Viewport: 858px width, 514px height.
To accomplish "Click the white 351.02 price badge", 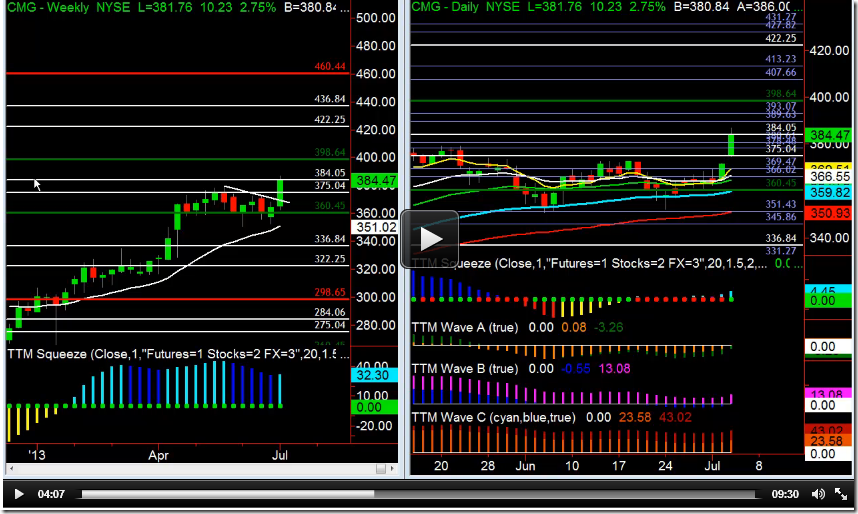I will 374,227.
